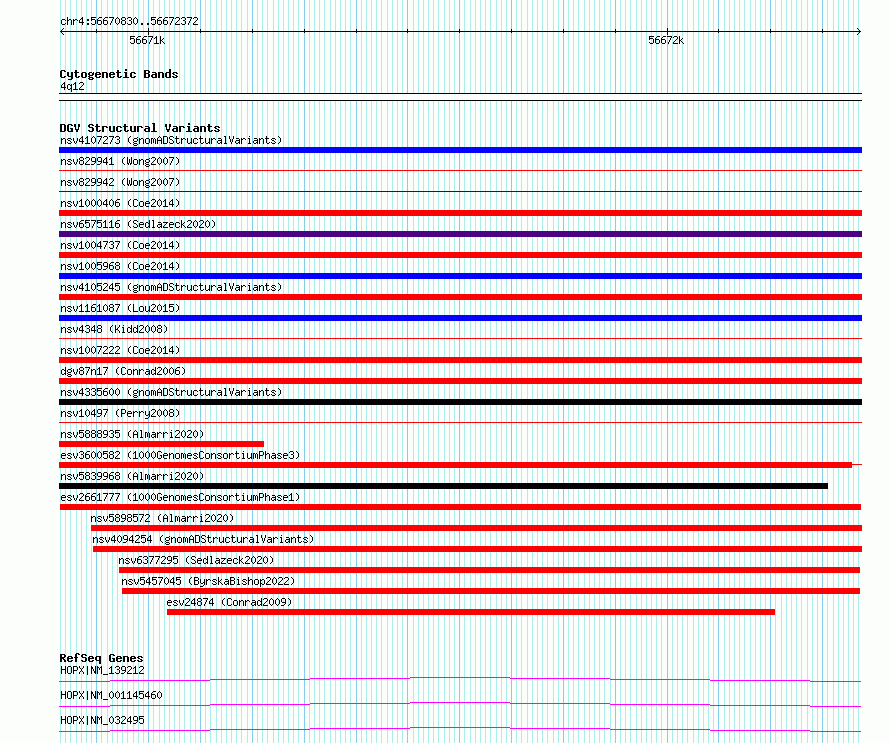Select the blue bar of nsv4107273

click(x=460, y=150)
